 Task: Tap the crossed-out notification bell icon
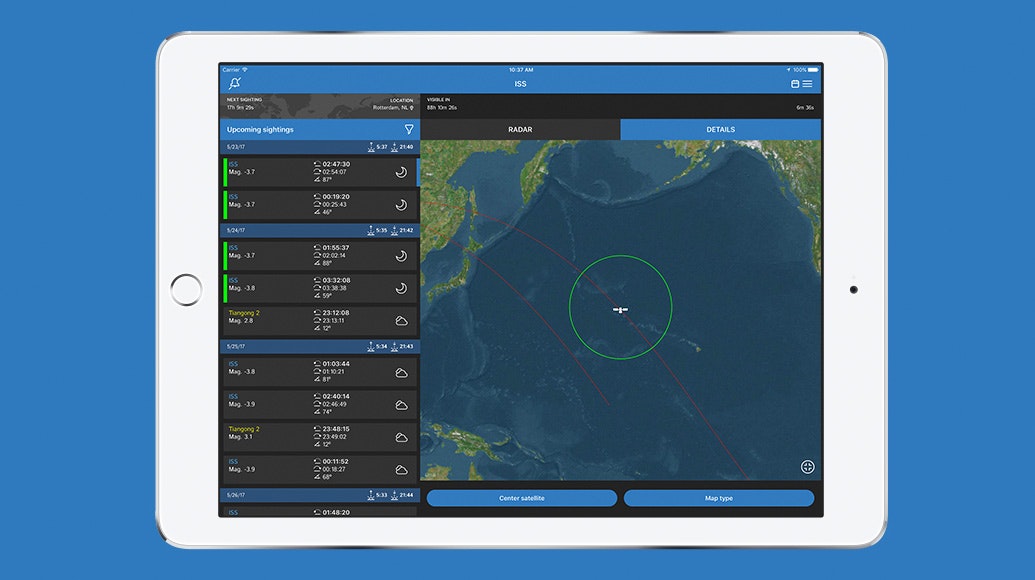236,82
